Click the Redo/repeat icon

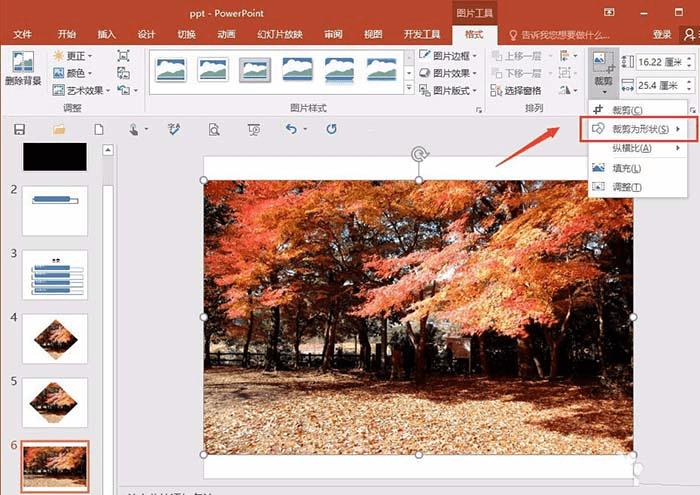[331, 129]
